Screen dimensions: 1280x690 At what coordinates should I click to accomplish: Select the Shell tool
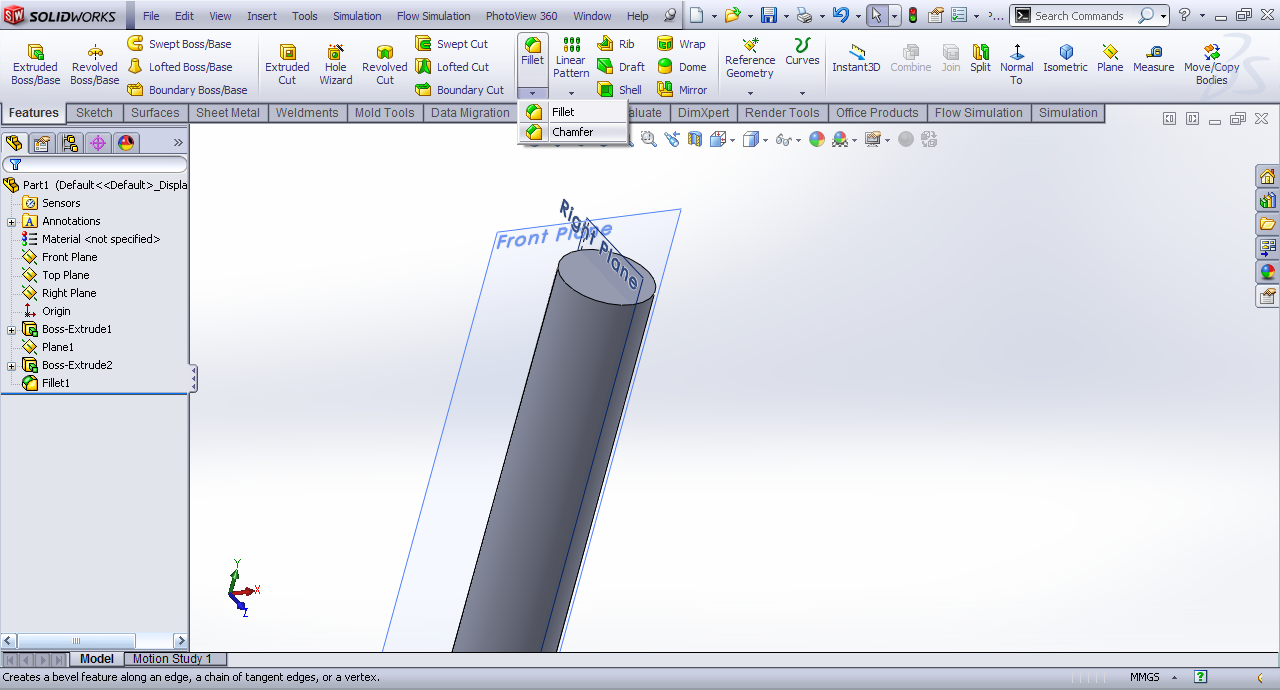(x=620, y=90)
